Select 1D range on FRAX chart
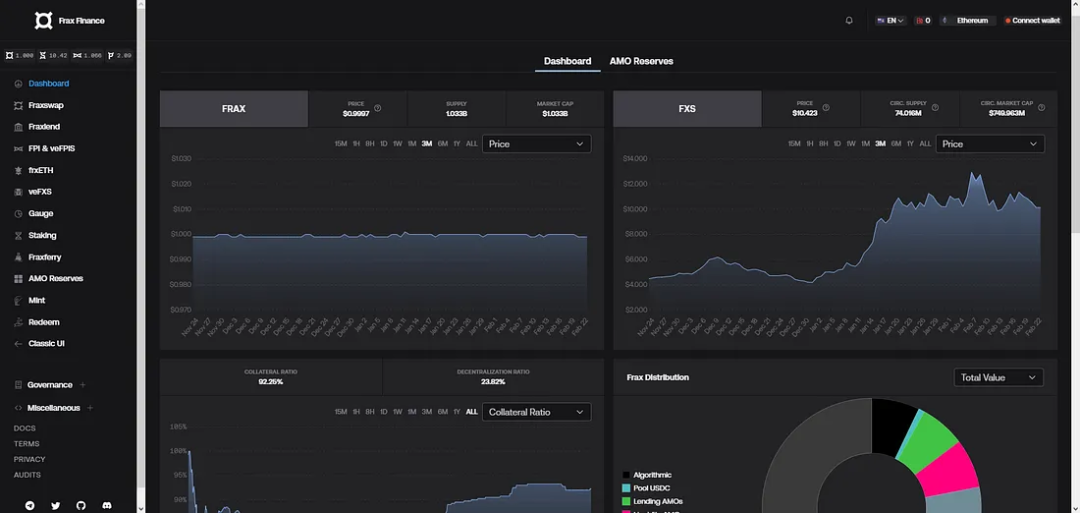This screenshot has width=1080, height=513. point(384,144)
